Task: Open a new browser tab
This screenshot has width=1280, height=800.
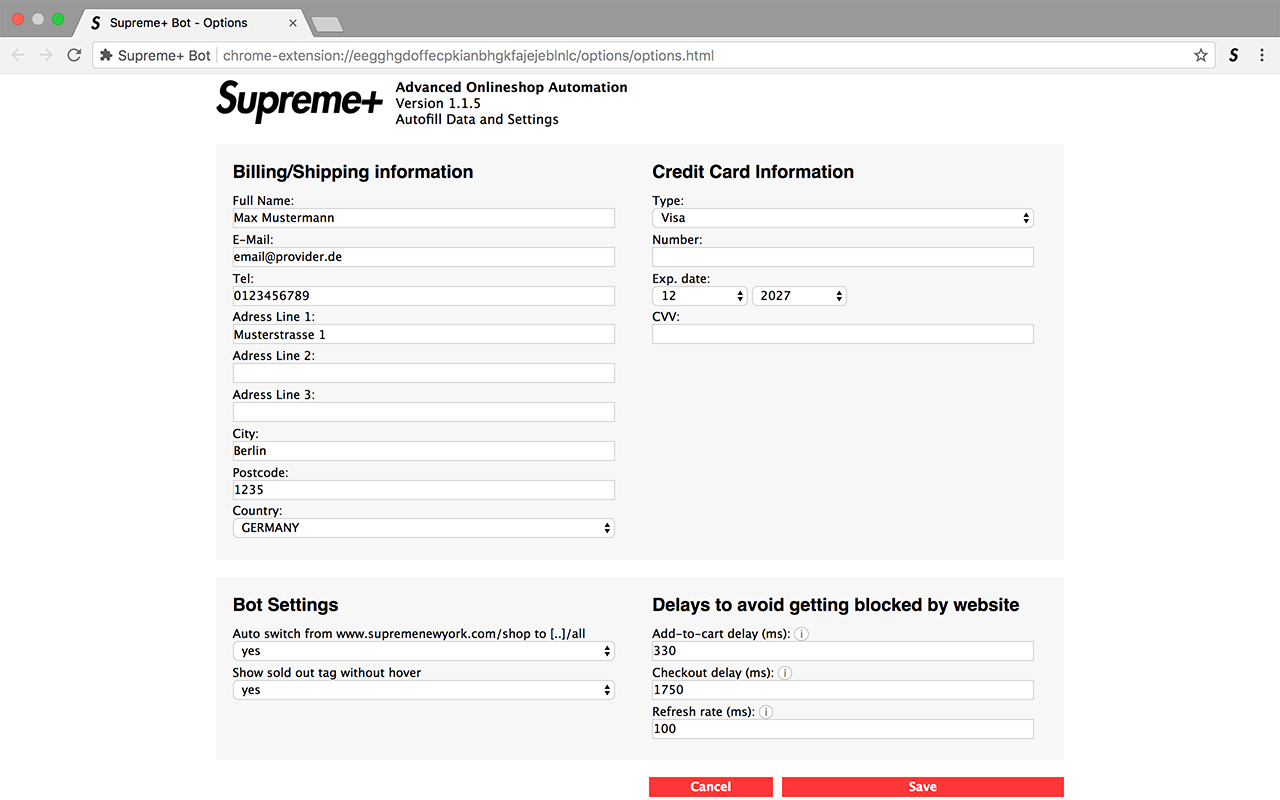Action: [327, 24]
